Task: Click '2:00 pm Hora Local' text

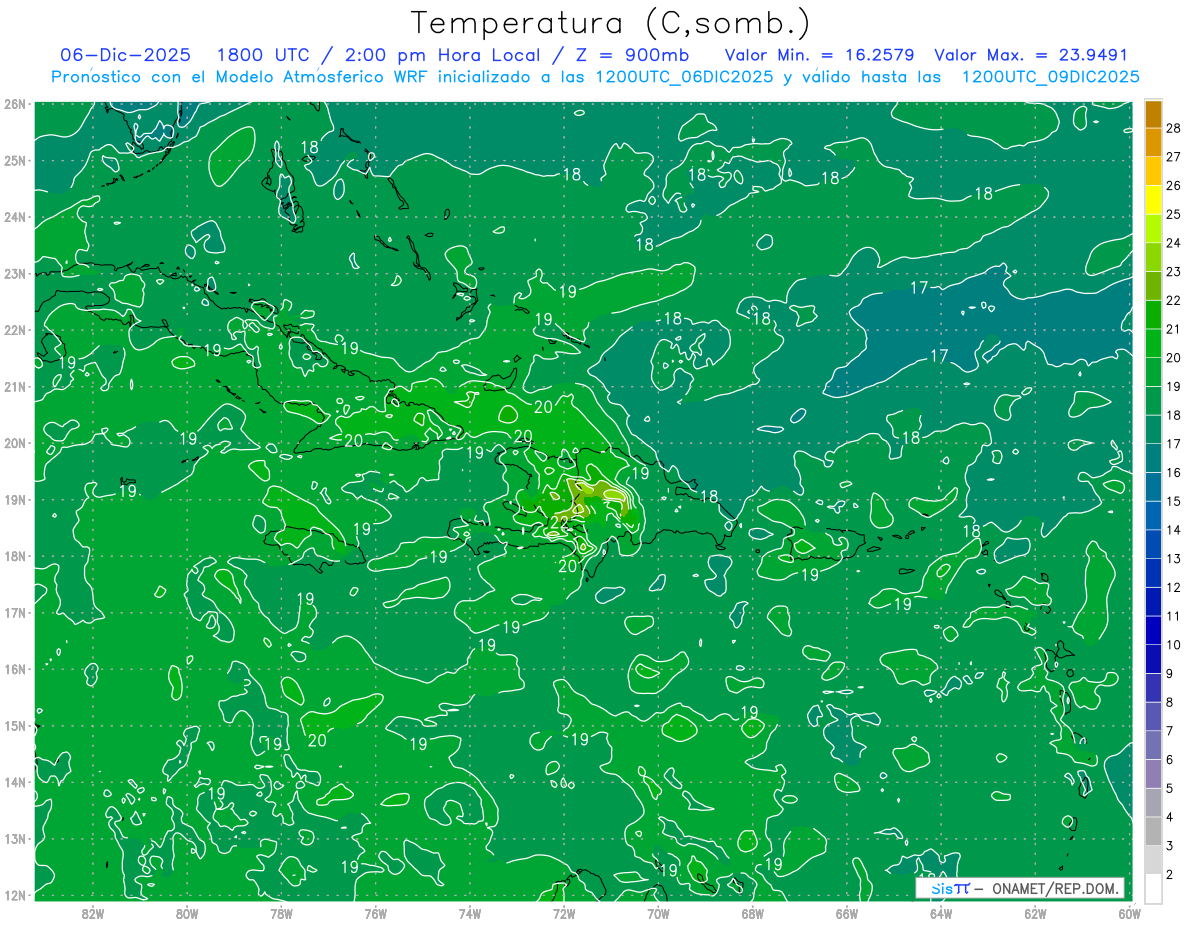Action: tap(442, 55)
